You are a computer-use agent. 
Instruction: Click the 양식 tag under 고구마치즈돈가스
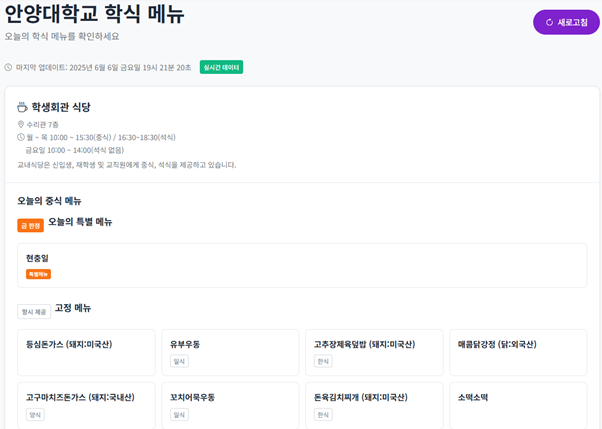pos(35,414)
